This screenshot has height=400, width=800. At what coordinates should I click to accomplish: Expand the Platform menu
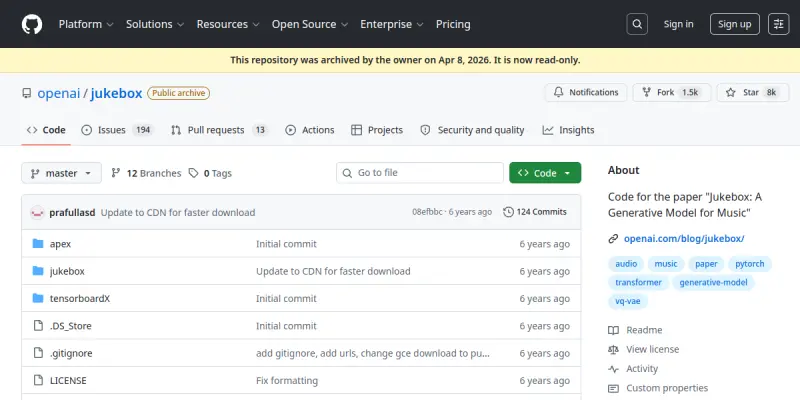point(86,24)
